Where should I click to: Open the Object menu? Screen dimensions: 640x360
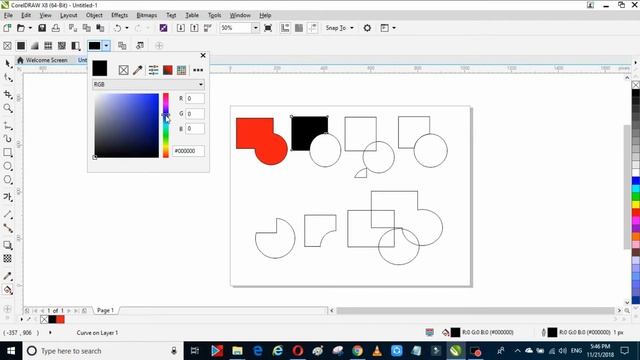(94, 15)
